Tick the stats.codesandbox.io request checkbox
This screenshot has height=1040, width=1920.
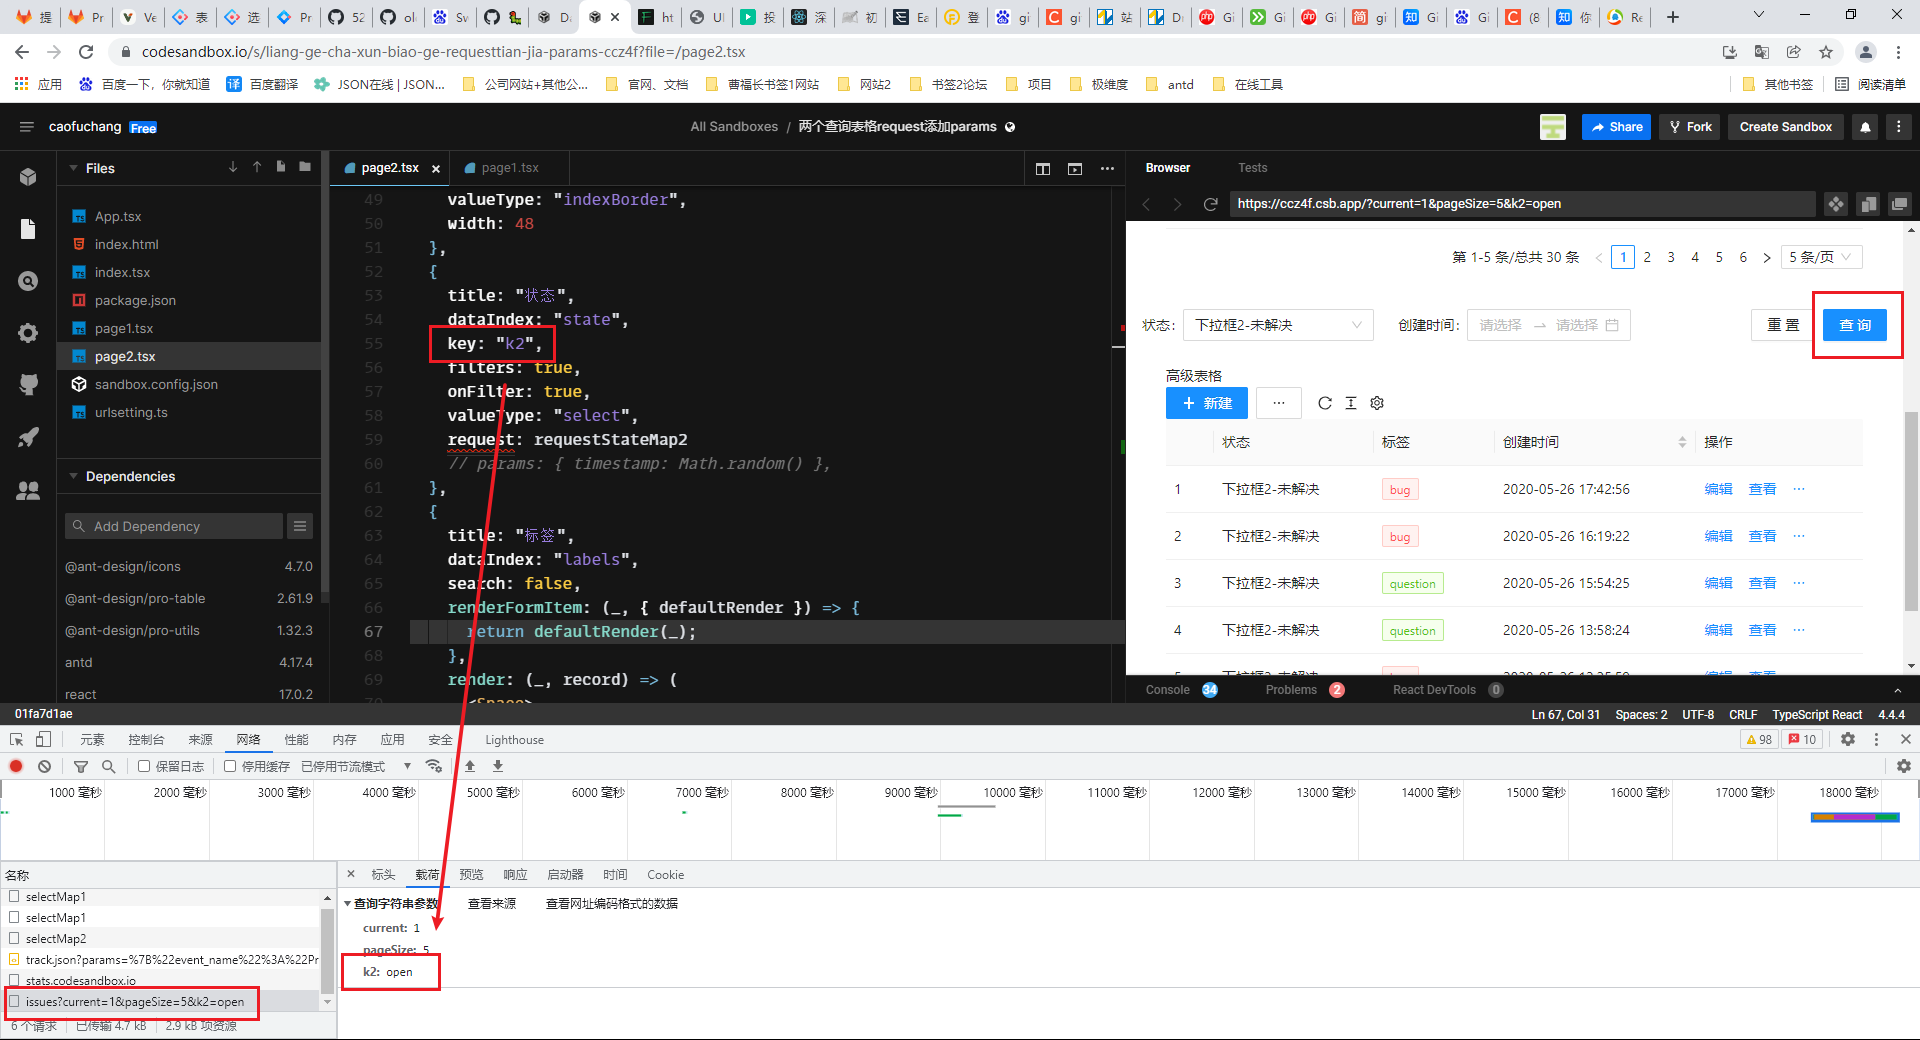tap(14, 980)
